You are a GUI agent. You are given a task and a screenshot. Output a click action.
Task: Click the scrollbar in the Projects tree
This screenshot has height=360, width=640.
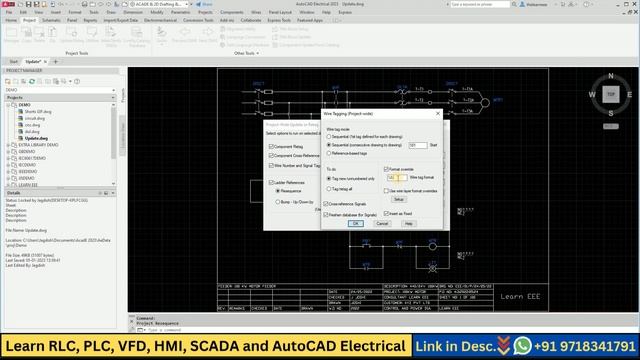coord(113,133)
